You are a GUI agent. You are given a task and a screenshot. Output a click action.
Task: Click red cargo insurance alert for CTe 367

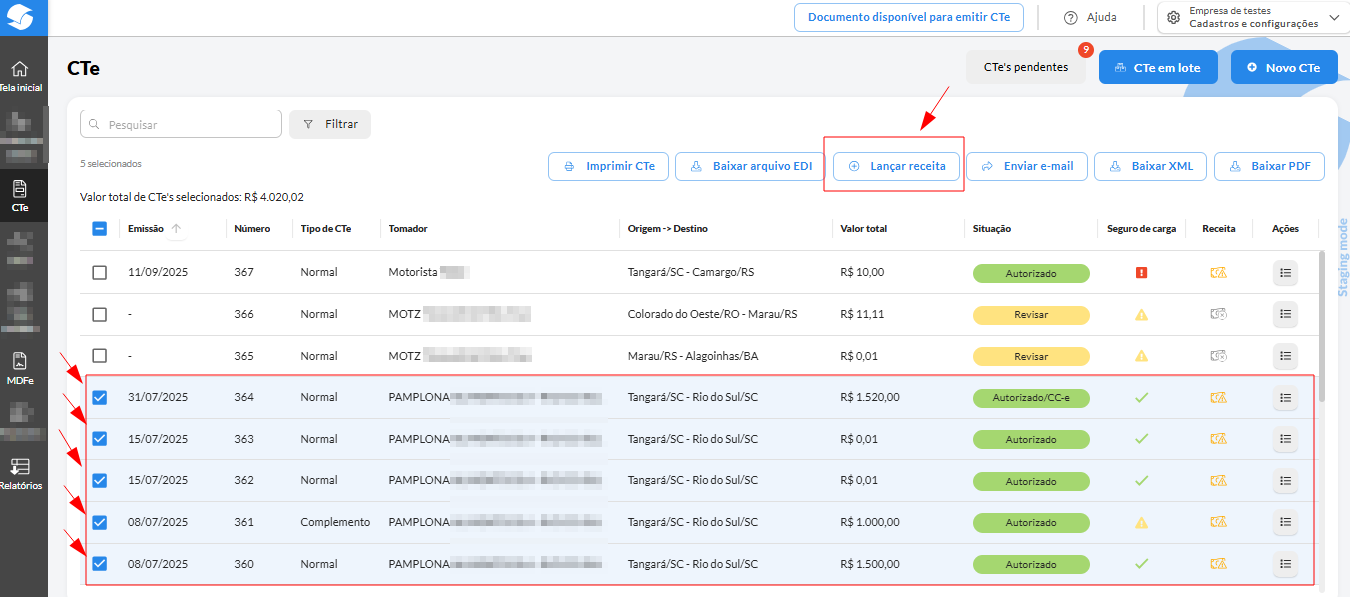click(x=1141, y=272)
